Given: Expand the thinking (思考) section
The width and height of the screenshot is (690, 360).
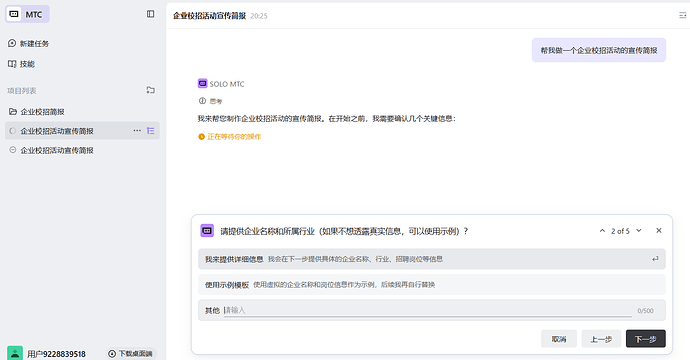Looking at the screenshot, I should tap(211, 101).
